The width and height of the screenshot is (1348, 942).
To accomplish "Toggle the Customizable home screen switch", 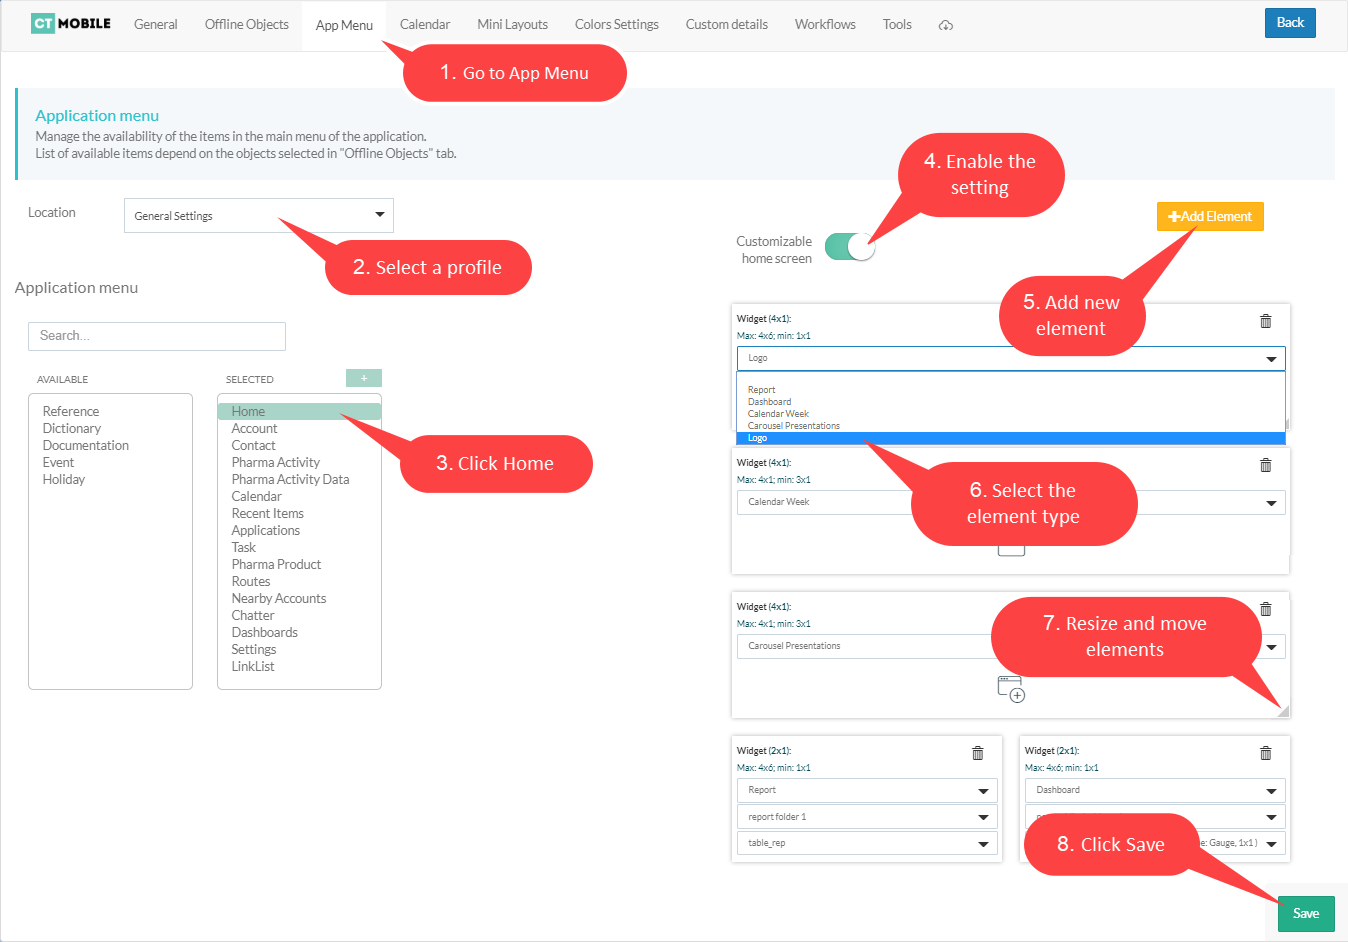I will (x=850, y=247).
